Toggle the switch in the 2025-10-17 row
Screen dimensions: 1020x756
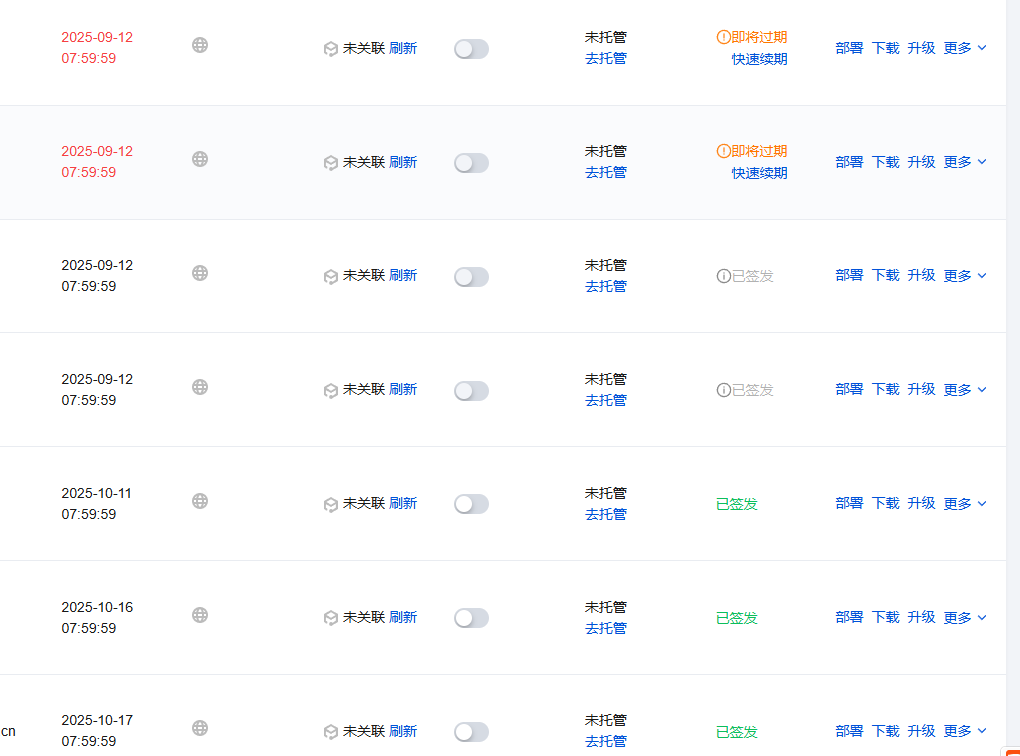tap(471, 732)
